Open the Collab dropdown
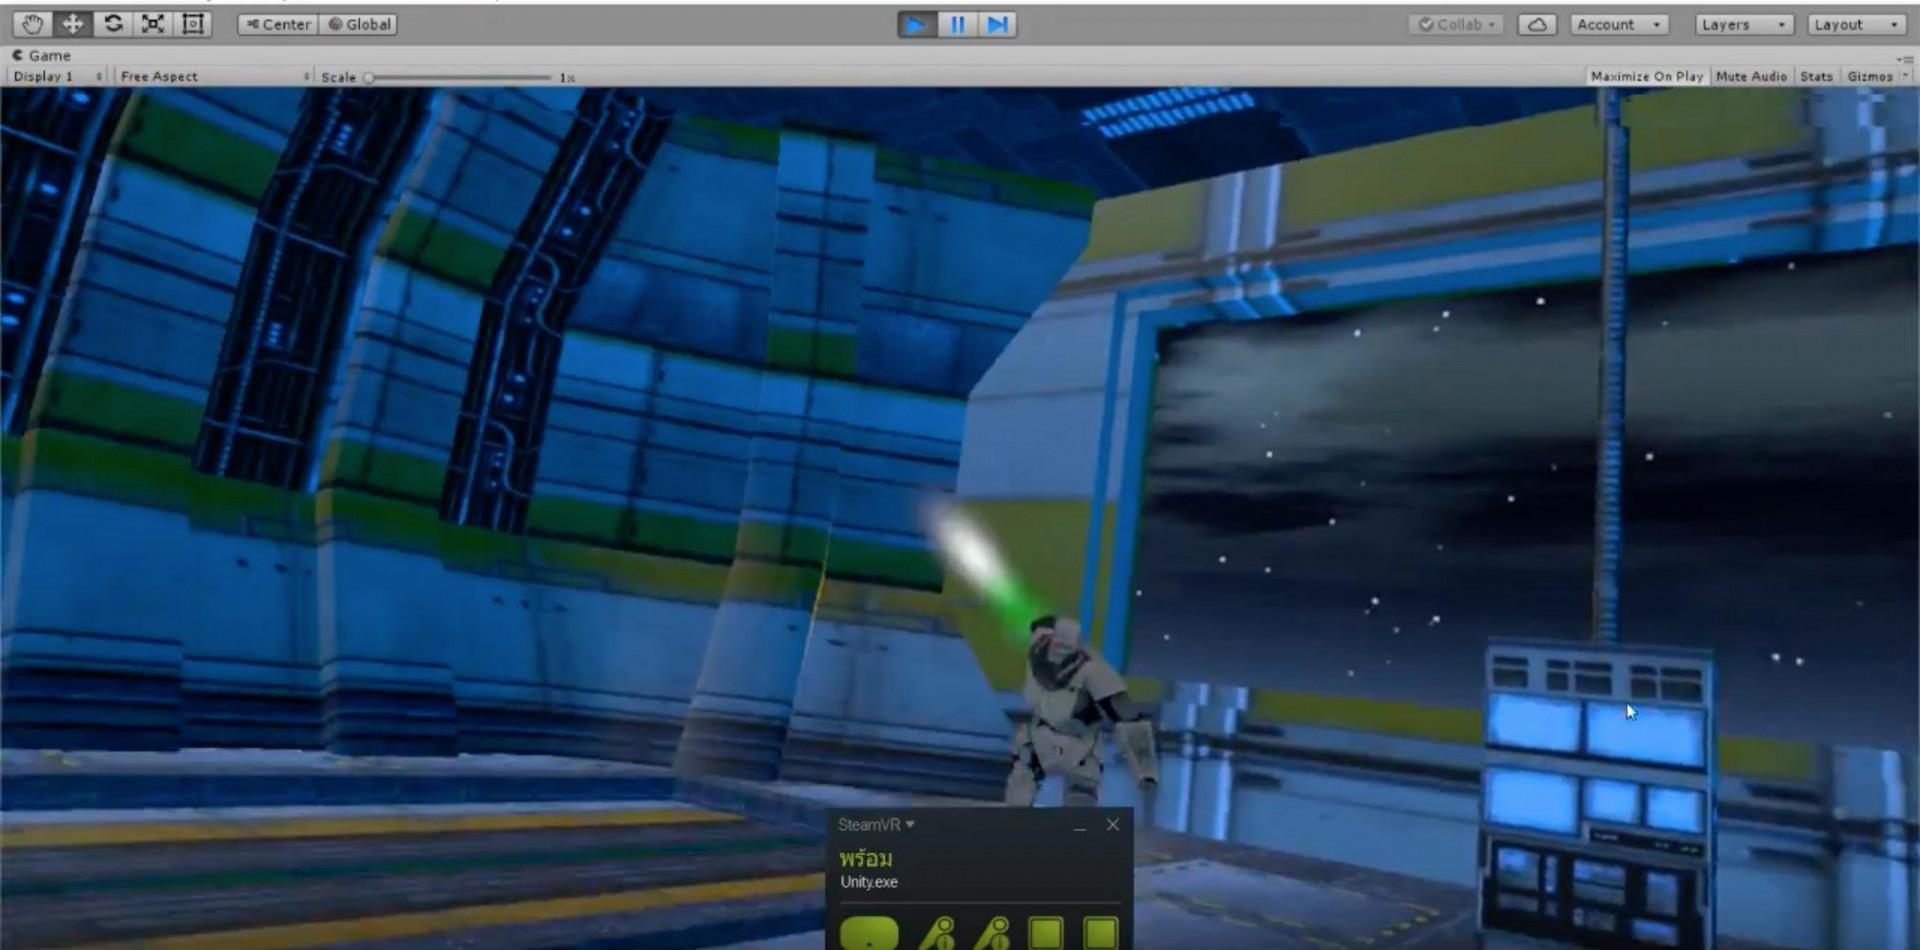The height and width of the screenshot is (950, 1920). click(1456, 24)
